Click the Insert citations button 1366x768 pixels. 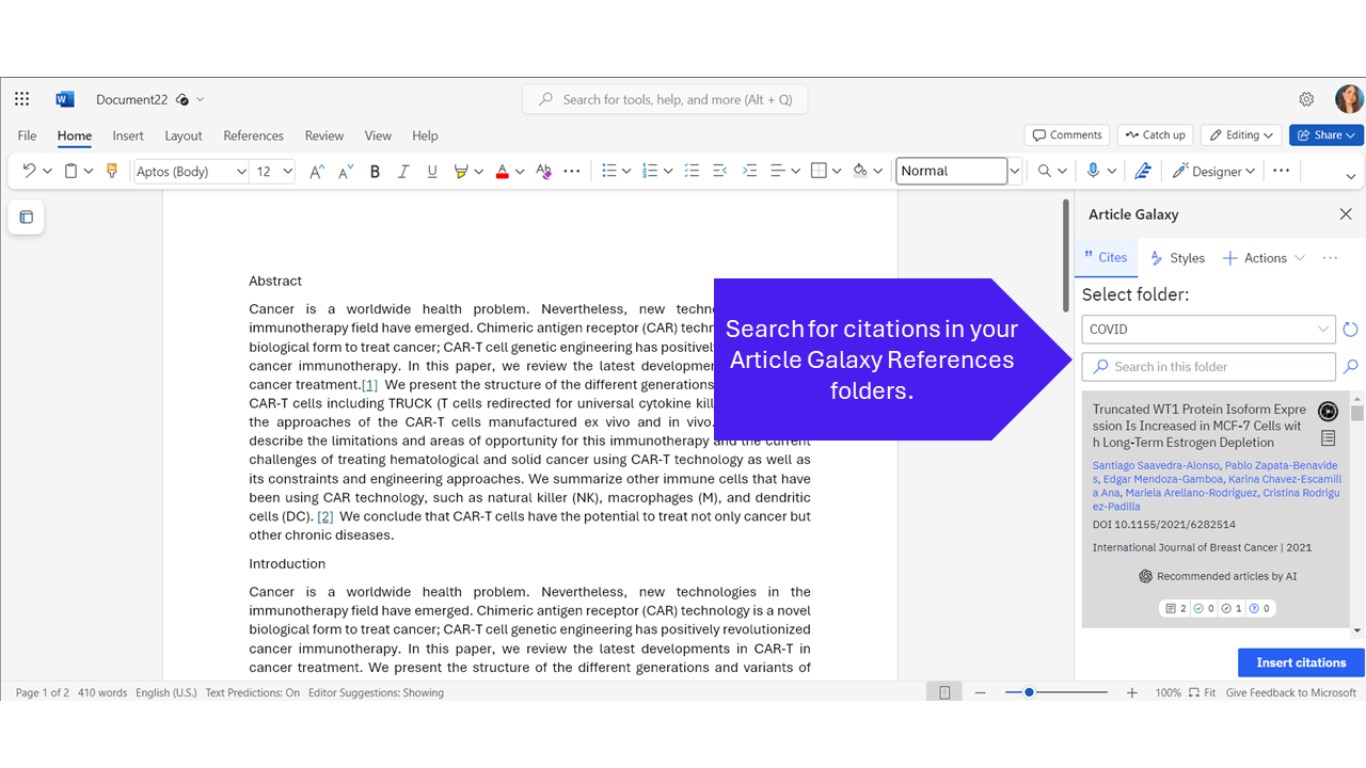click(1300, 662)
